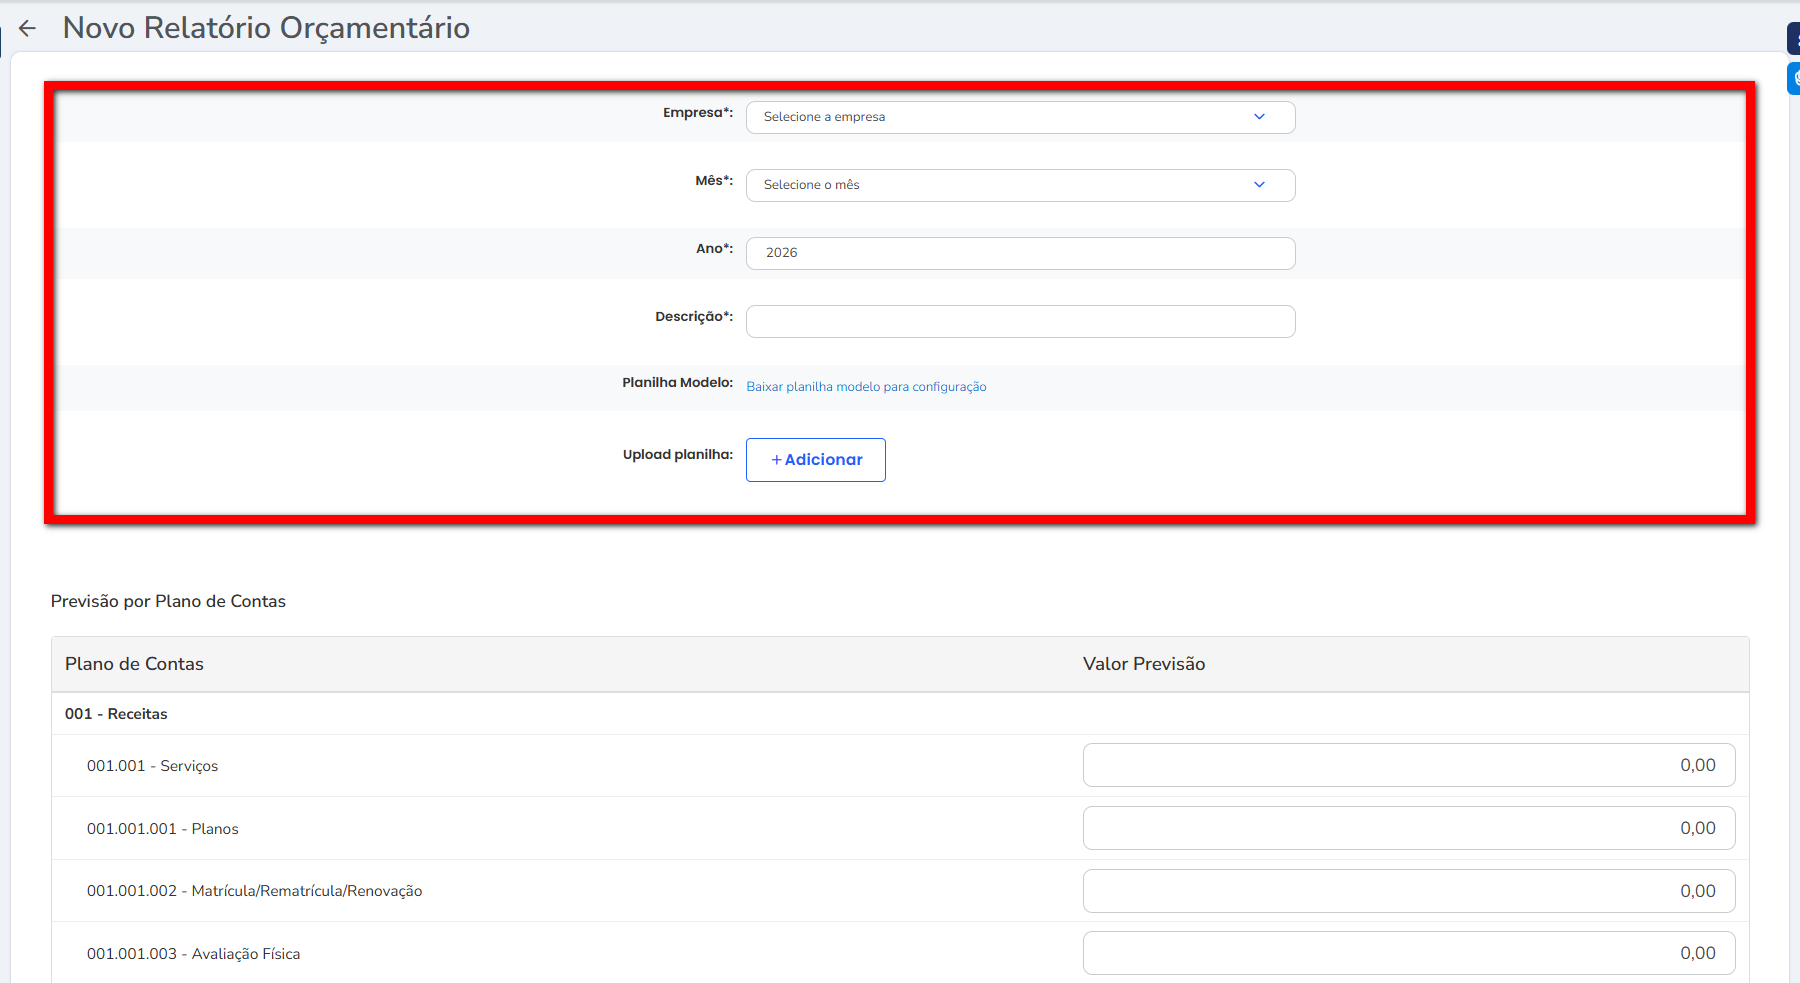
Task: Click the value field for 001.001 - Serviços
Action: 1408,765
